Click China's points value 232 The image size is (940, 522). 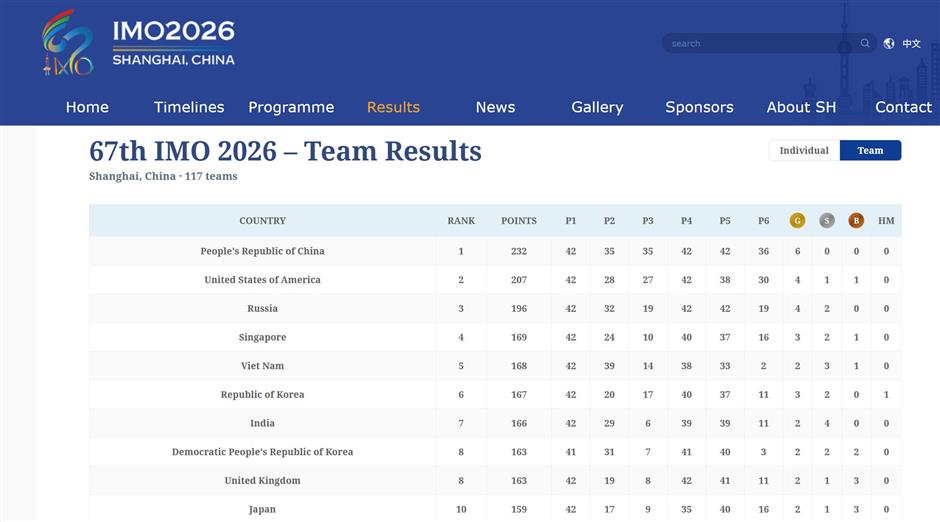point(519,251)
